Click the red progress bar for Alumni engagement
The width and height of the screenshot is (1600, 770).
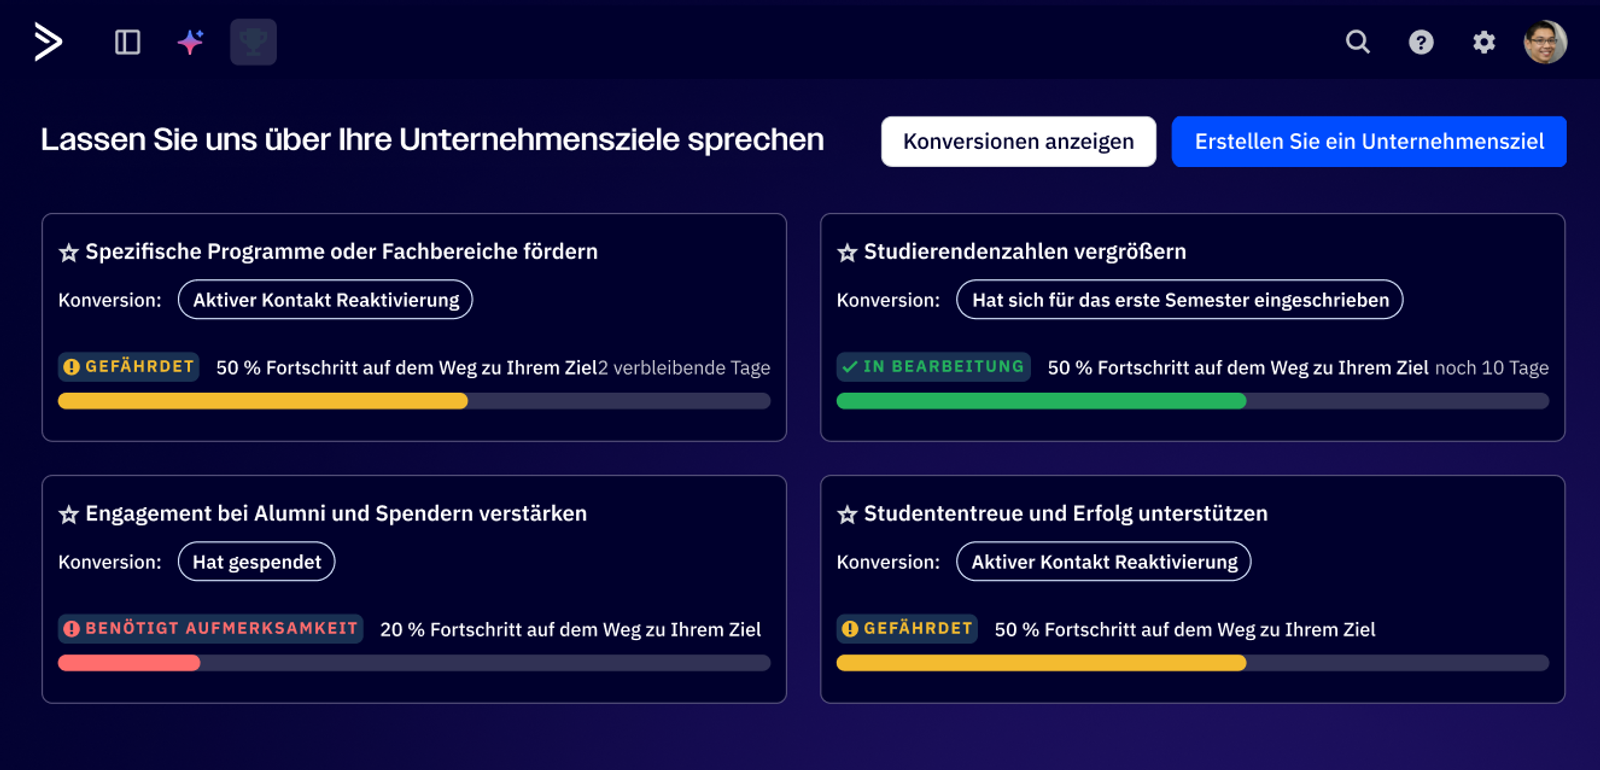(x=129, y=663)
